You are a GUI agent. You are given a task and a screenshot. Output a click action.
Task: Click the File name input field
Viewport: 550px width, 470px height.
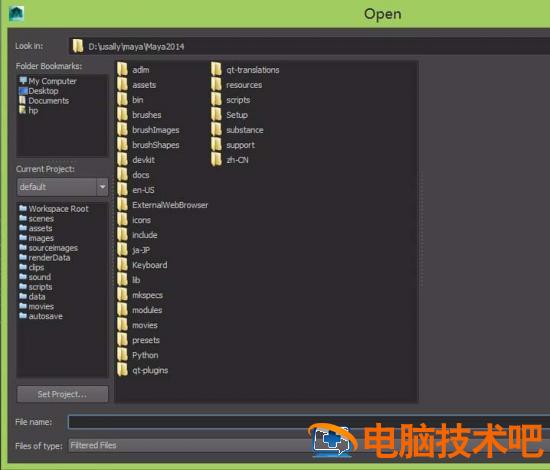[309, 422]
